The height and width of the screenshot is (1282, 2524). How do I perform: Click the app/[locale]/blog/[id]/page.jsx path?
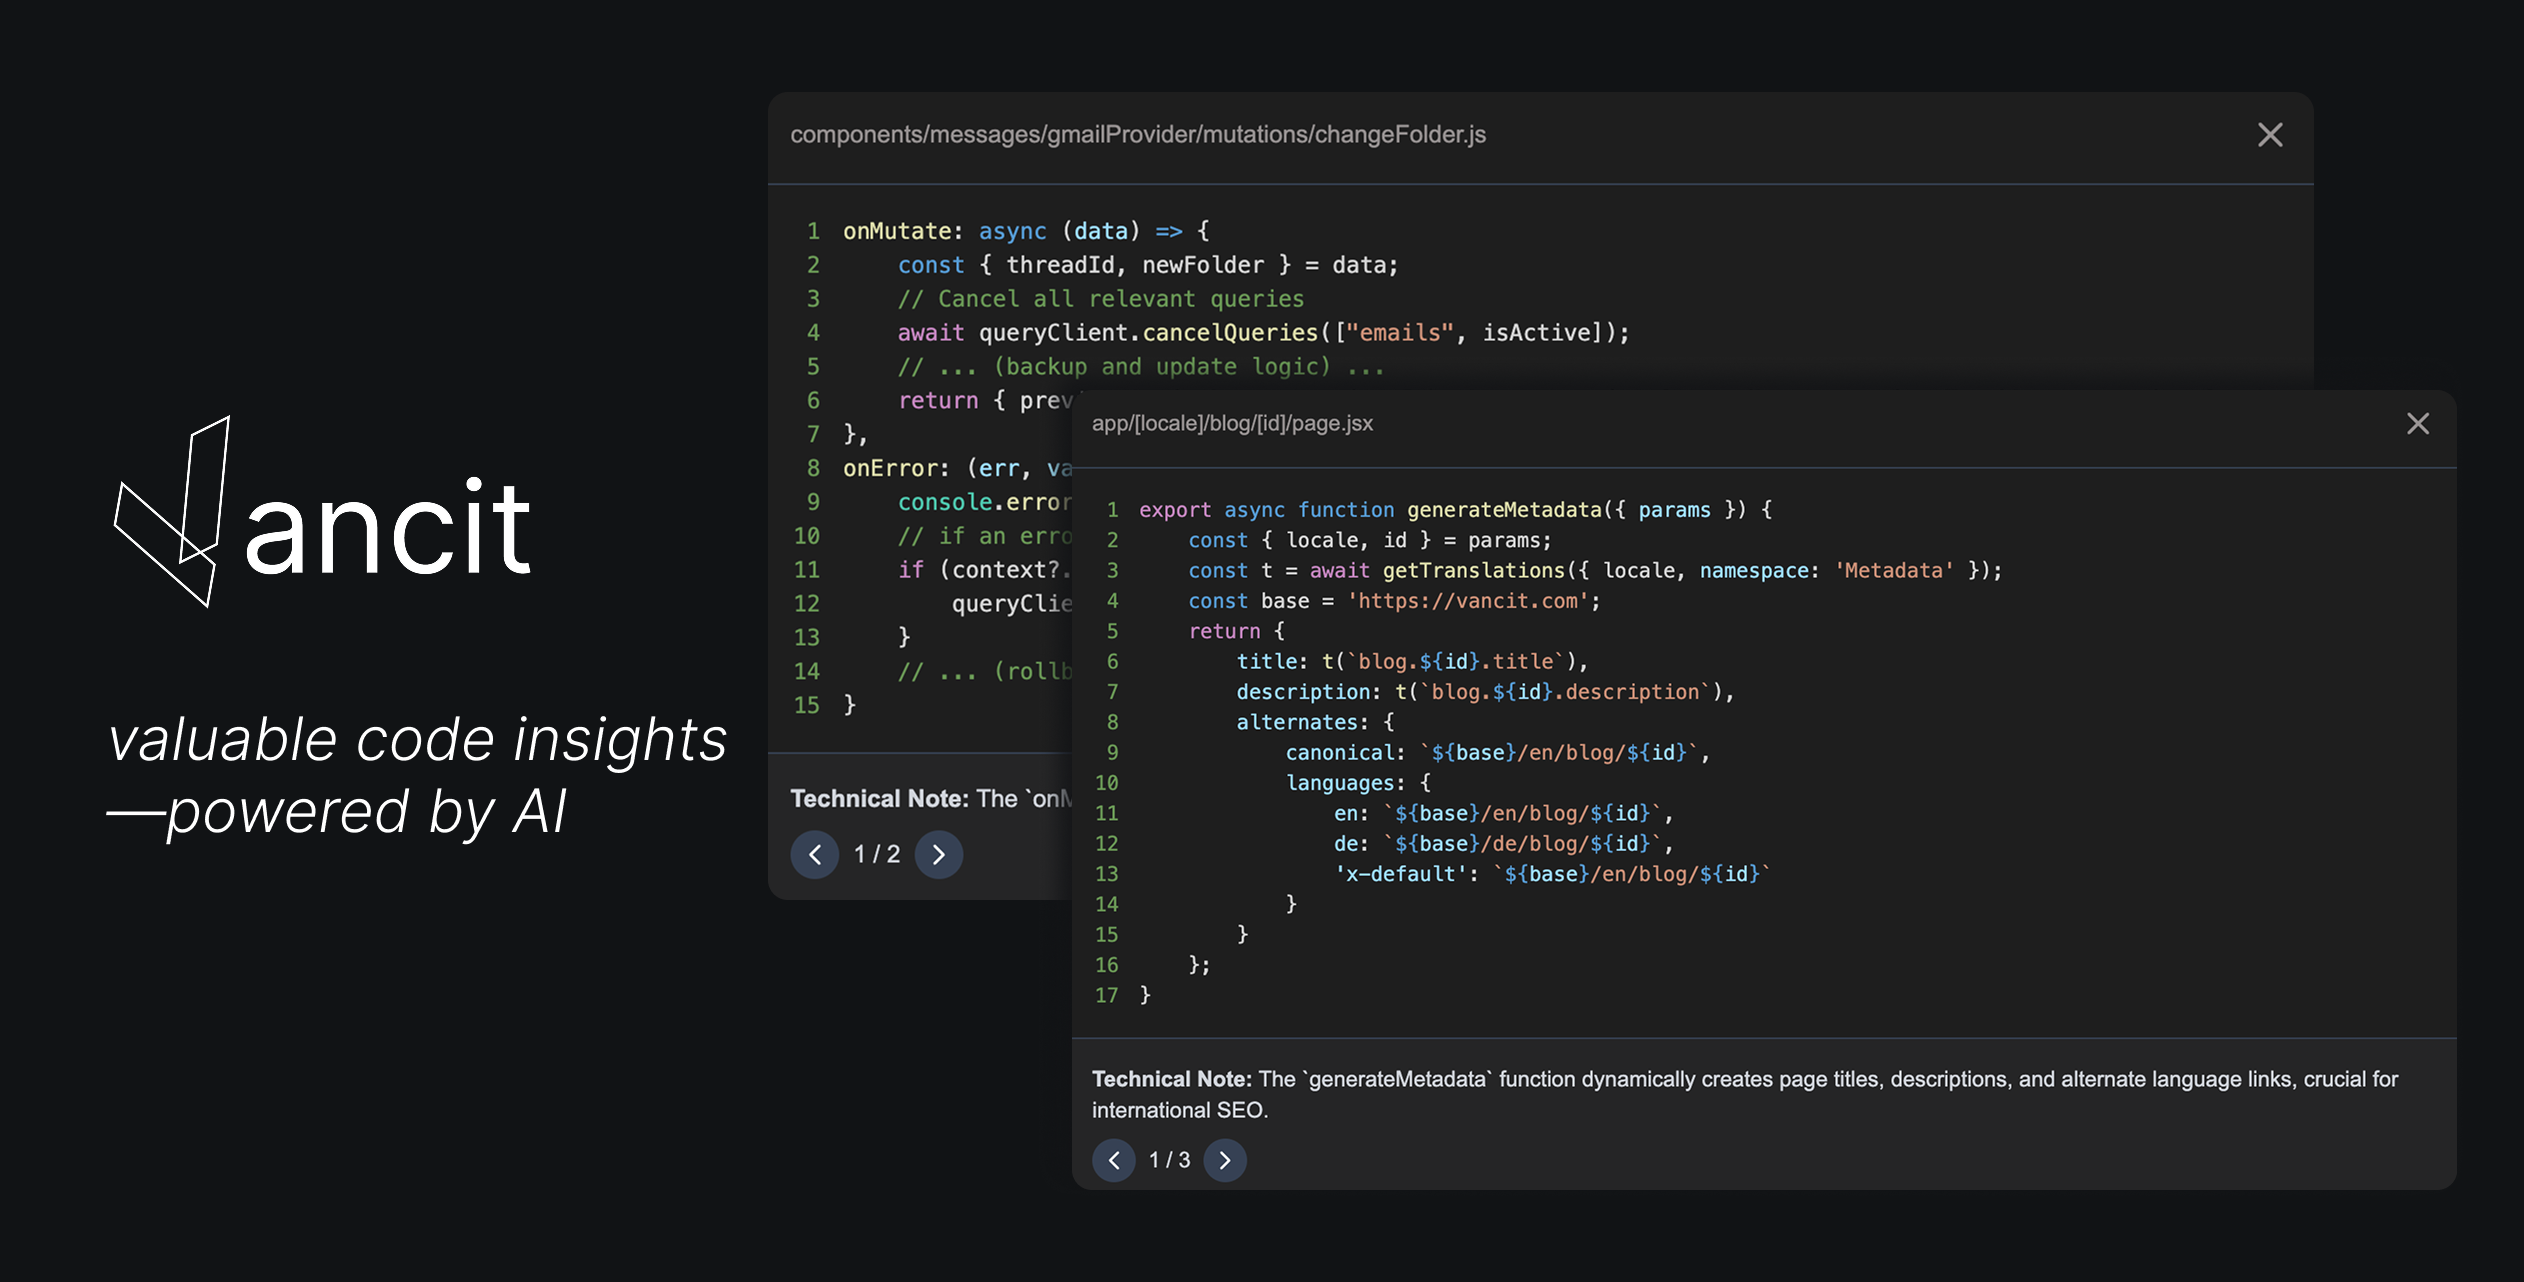pos(1231,424)
